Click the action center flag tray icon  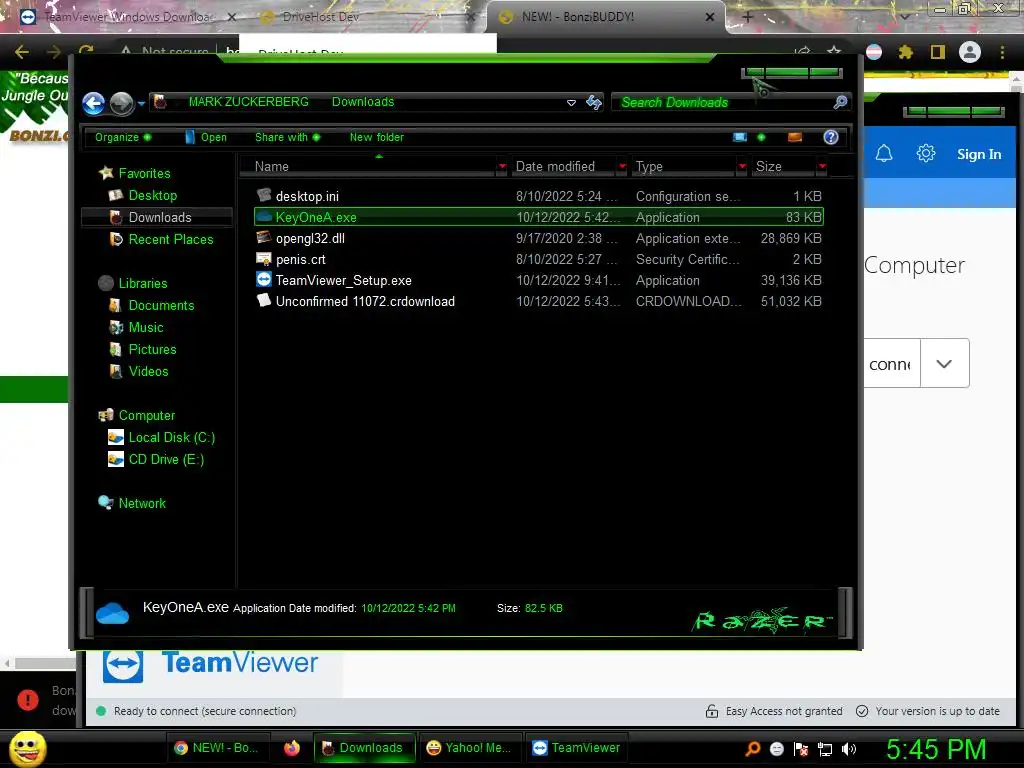[x=801, y=749]
